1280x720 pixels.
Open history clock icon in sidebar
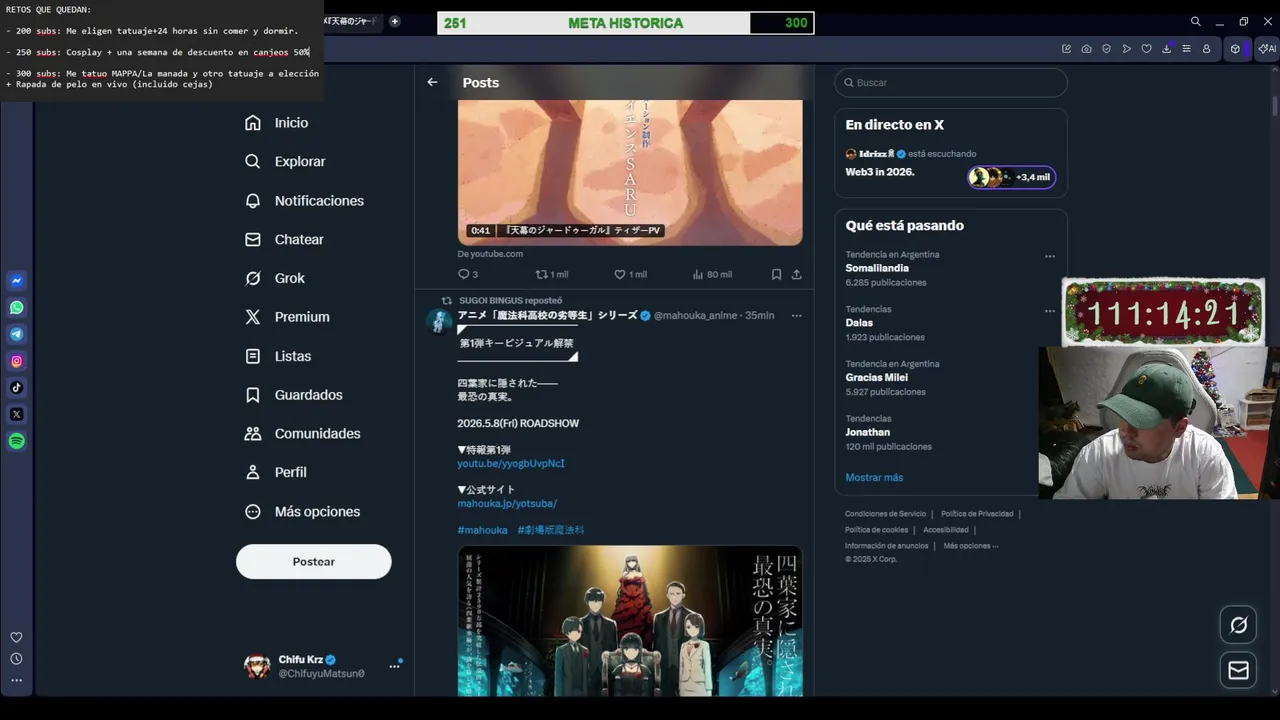pos(16,659)
